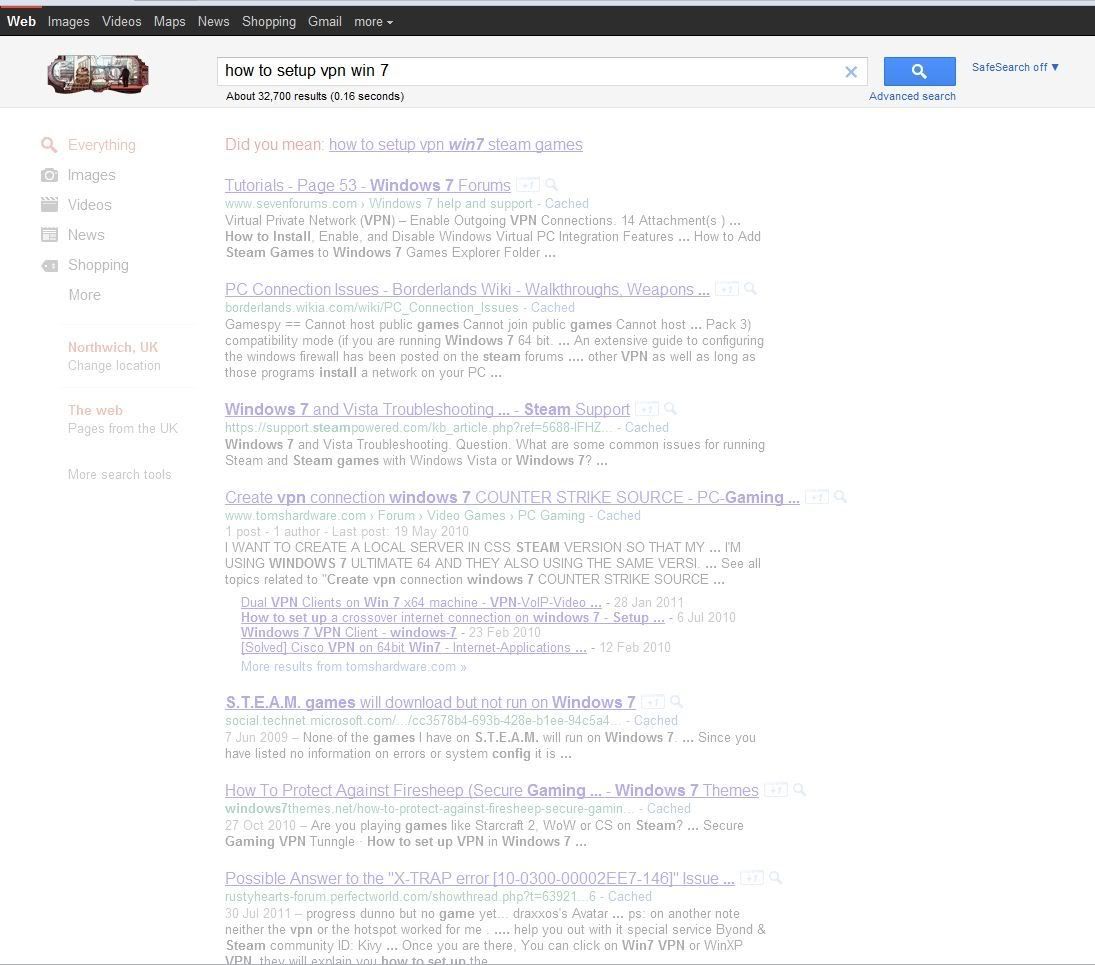Select the Images camera icon in sidebar

[49, 175]
